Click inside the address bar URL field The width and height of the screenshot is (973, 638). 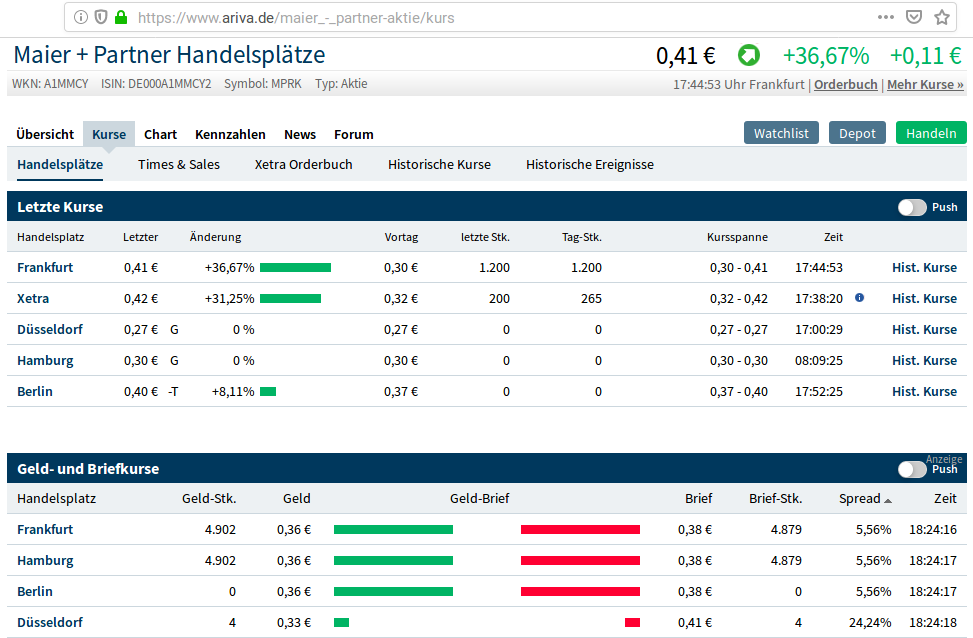[300, 17]
